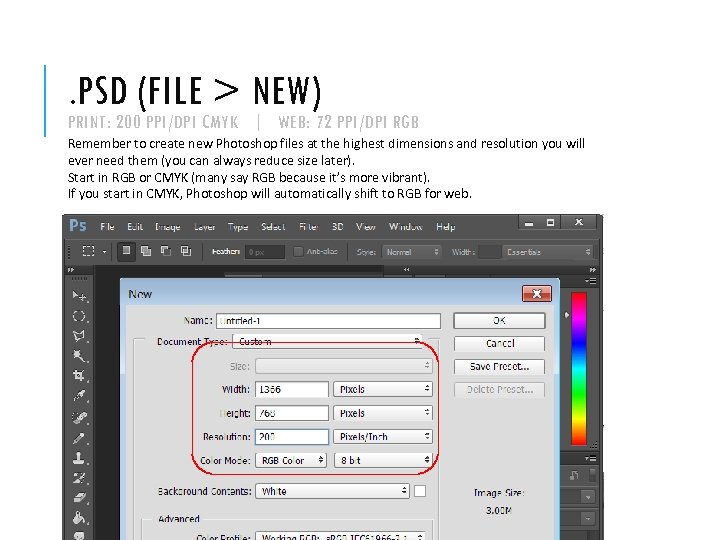Screen dimensions: 720x540
Task: Click Cancel in the New dialog
Action: click(499, 343)
